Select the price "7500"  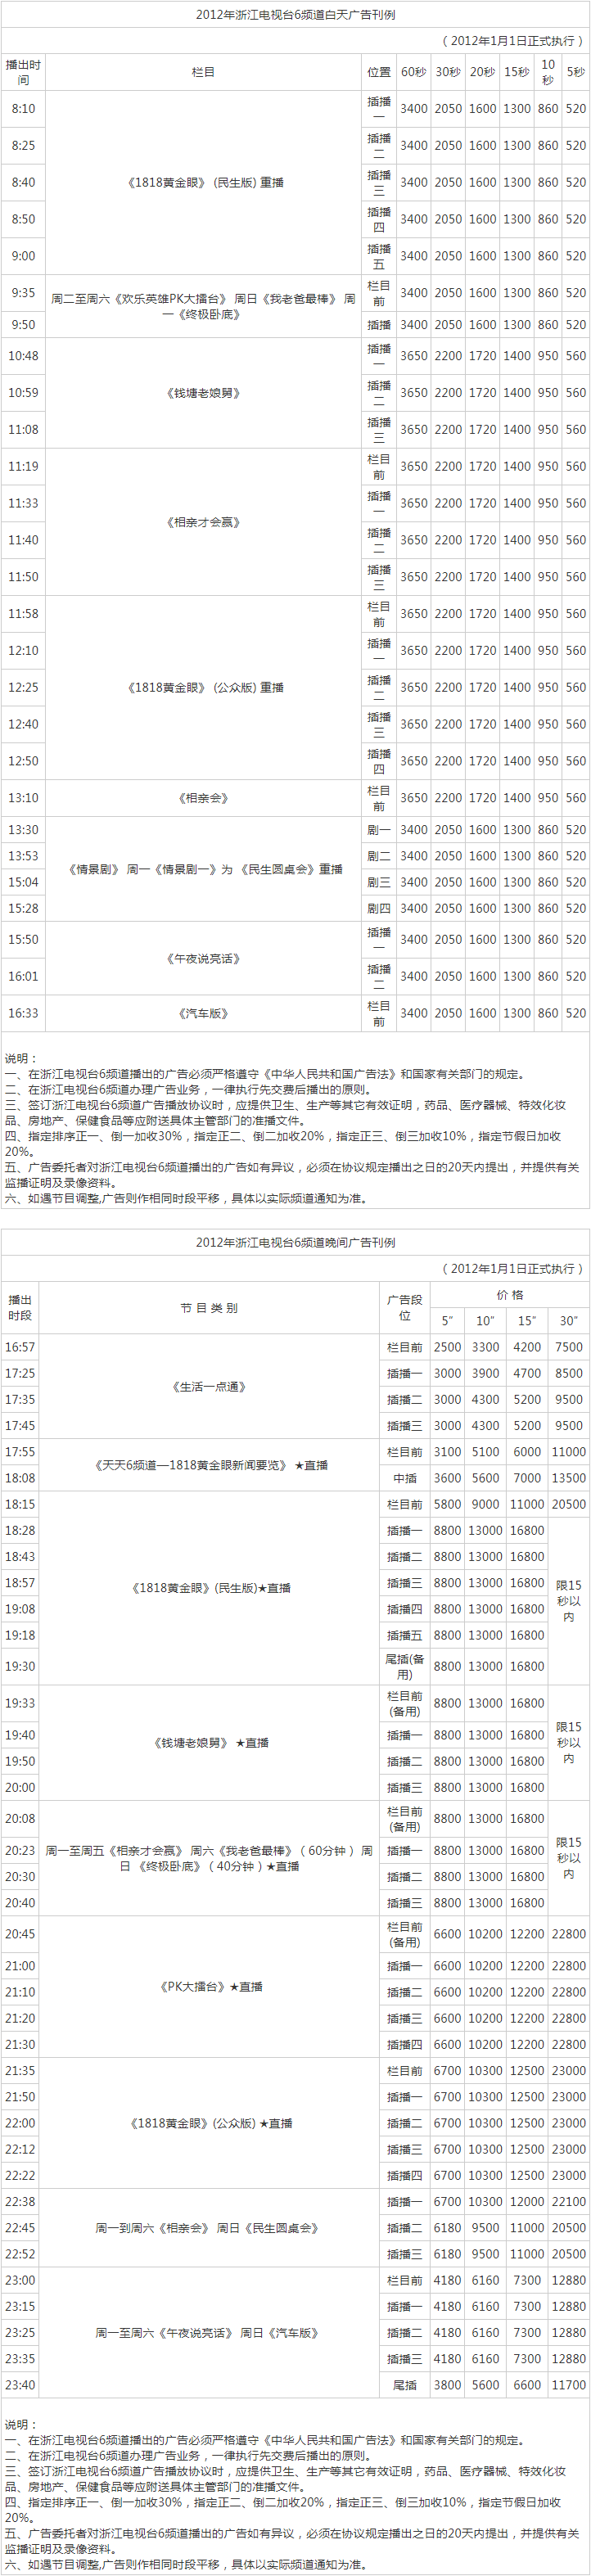click(568, 1347)
